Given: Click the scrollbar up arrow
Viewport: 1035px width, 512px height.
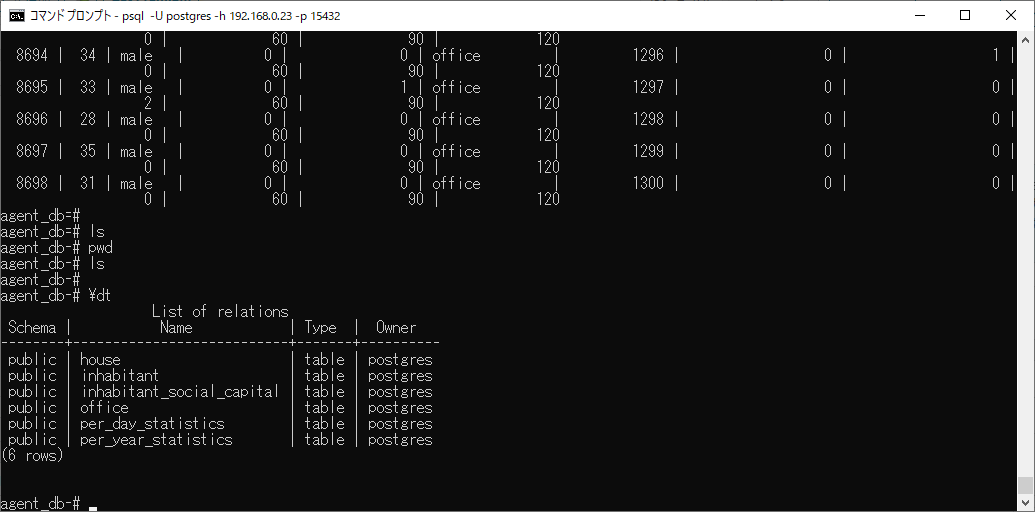Looking at the screenshot, I should click(1025, 38).
